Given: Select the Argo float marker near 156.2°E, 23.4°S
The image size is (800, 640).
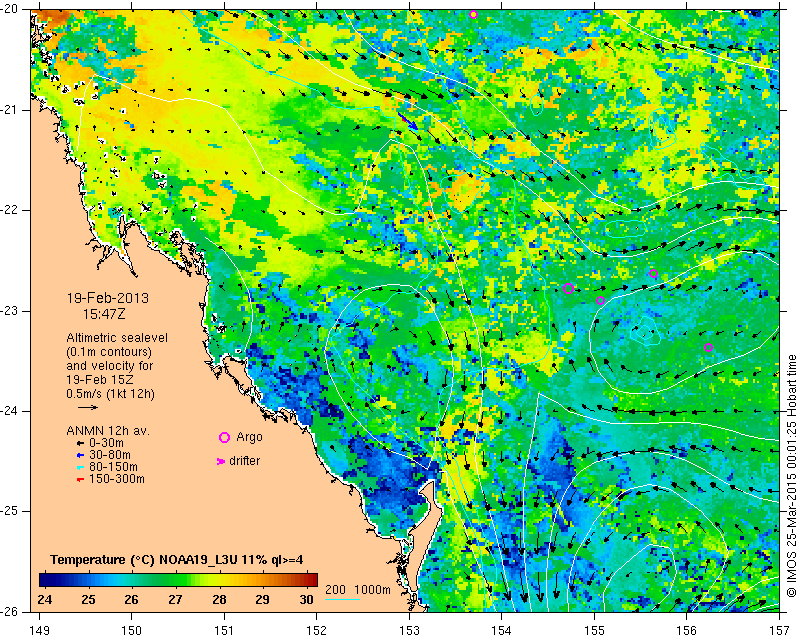Looking at the screenshot, I should point(708,348).
